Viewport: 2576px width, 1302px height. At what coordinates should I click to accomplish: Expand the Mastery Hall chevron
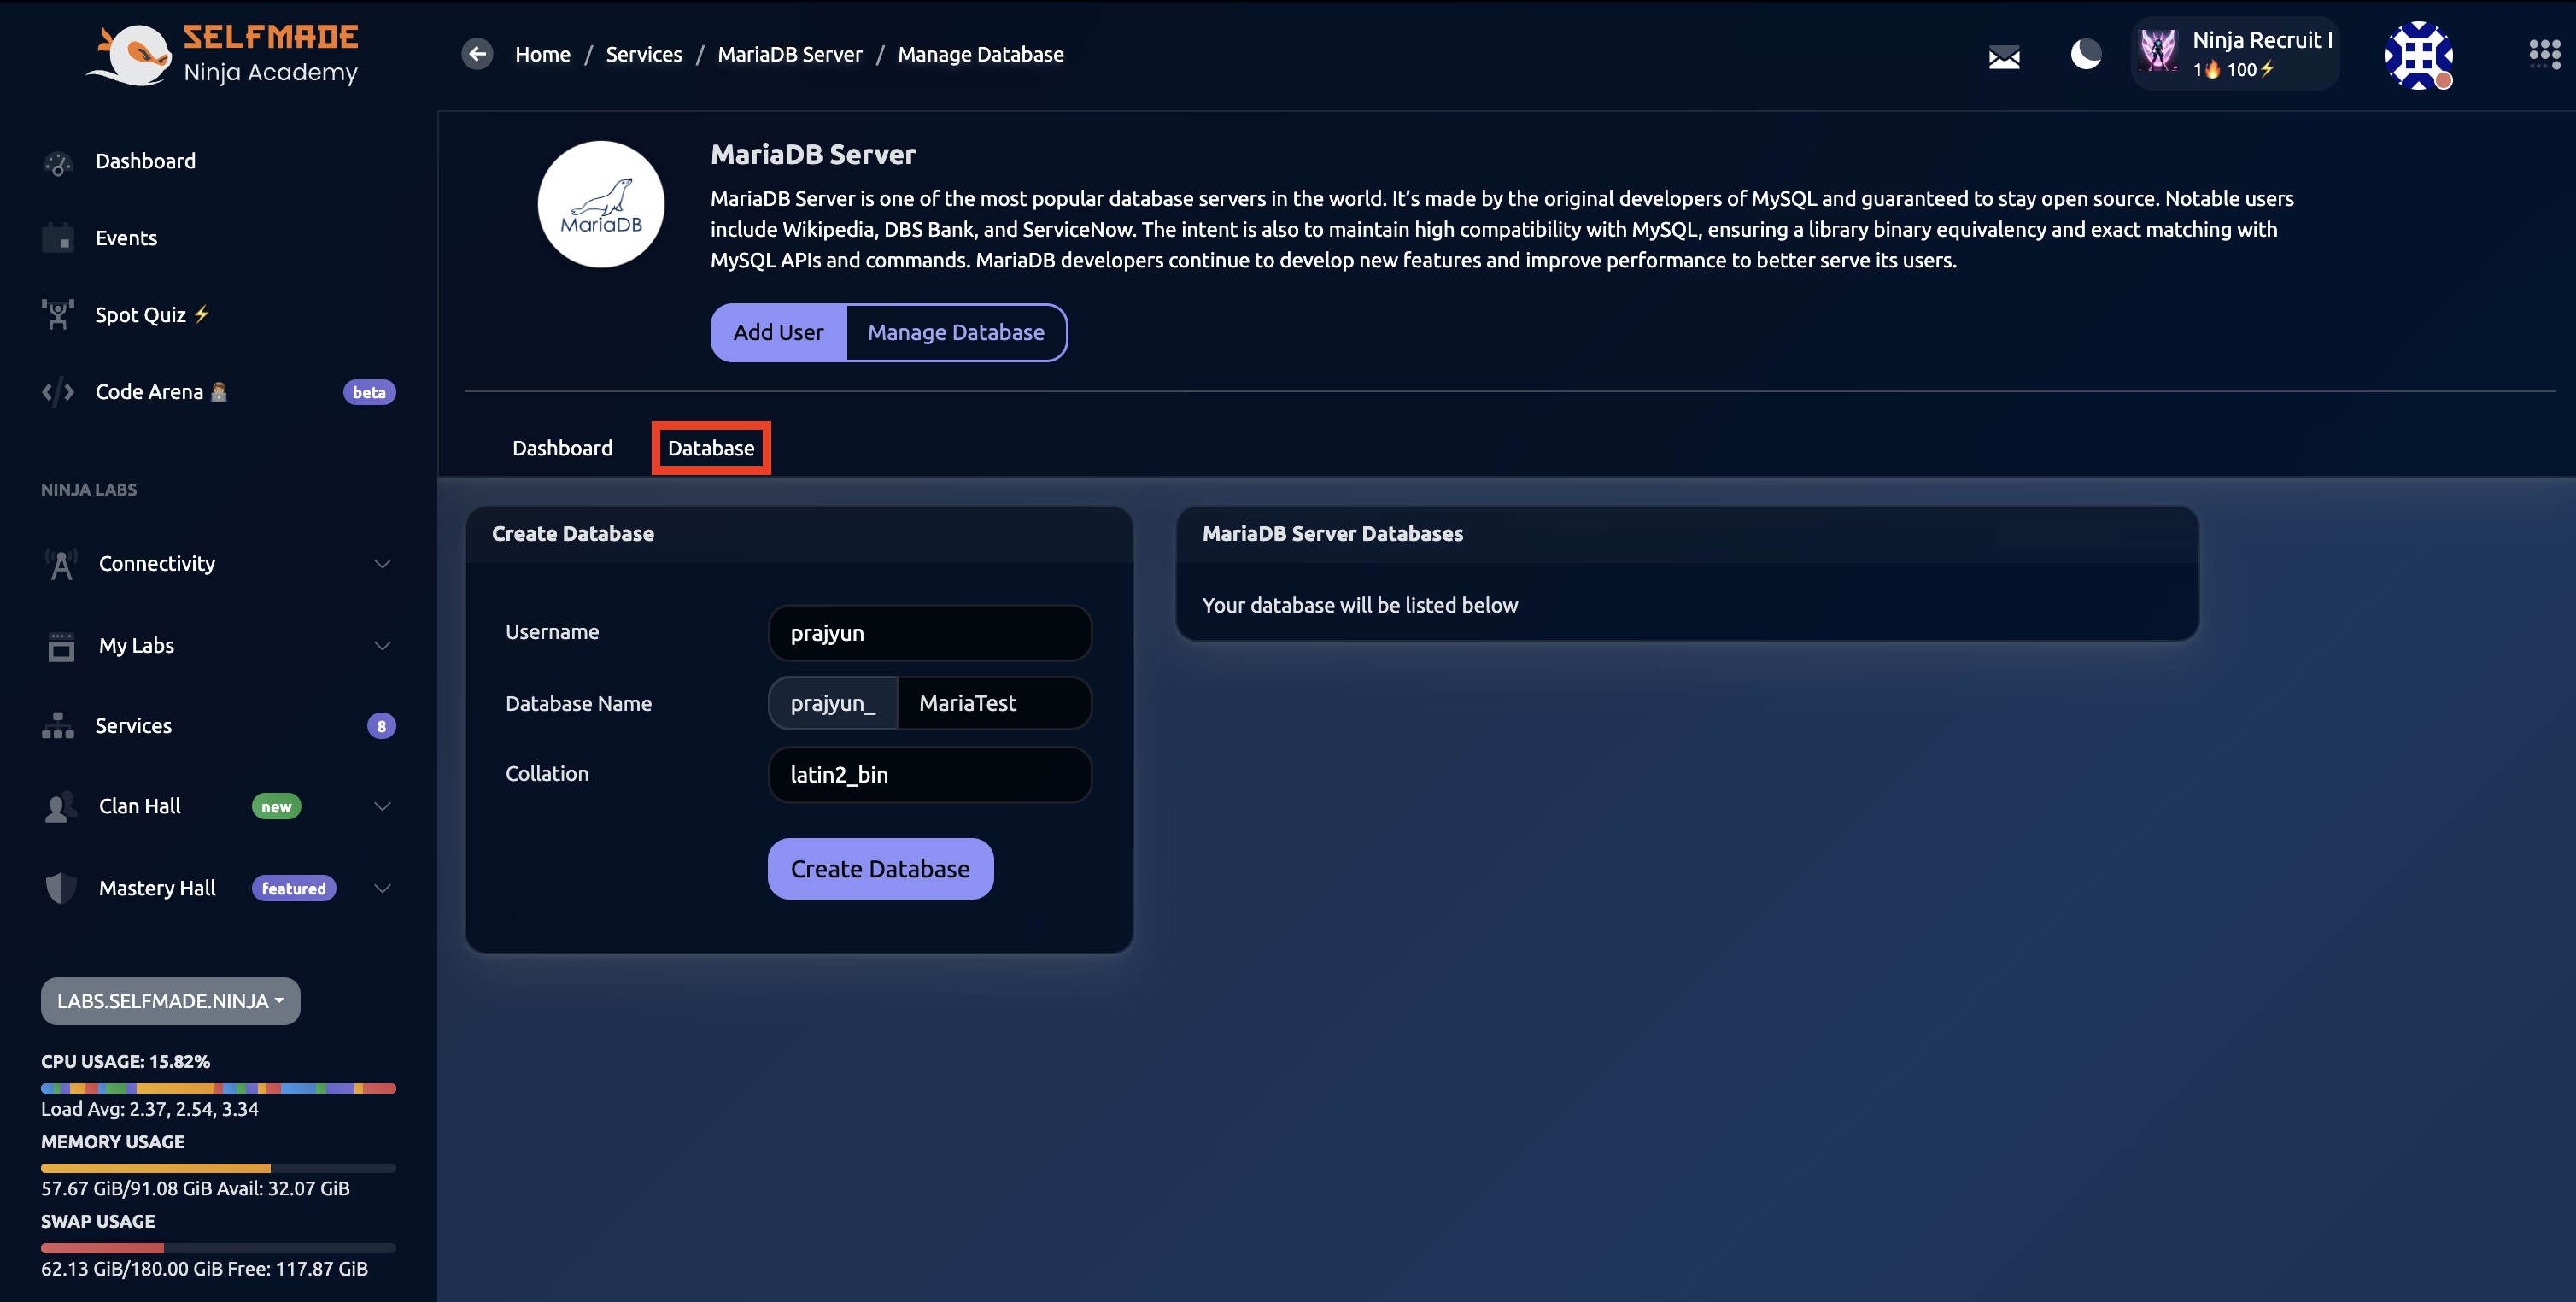point(382,888)
